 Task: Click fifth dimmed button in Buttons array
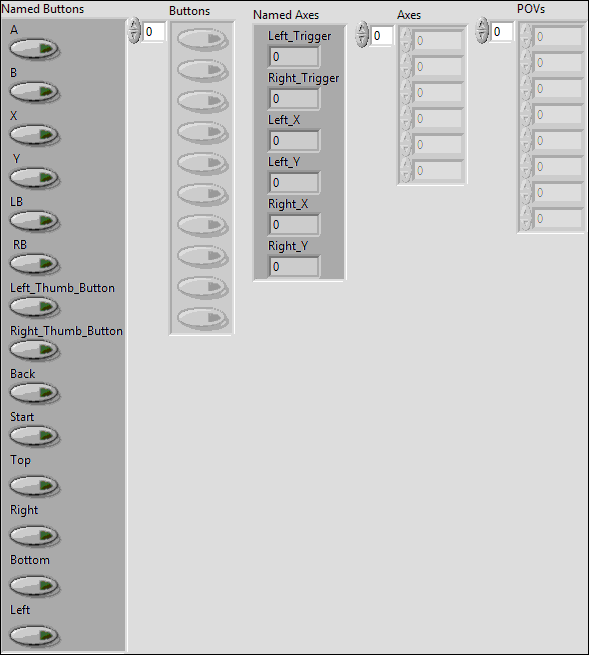203,163
